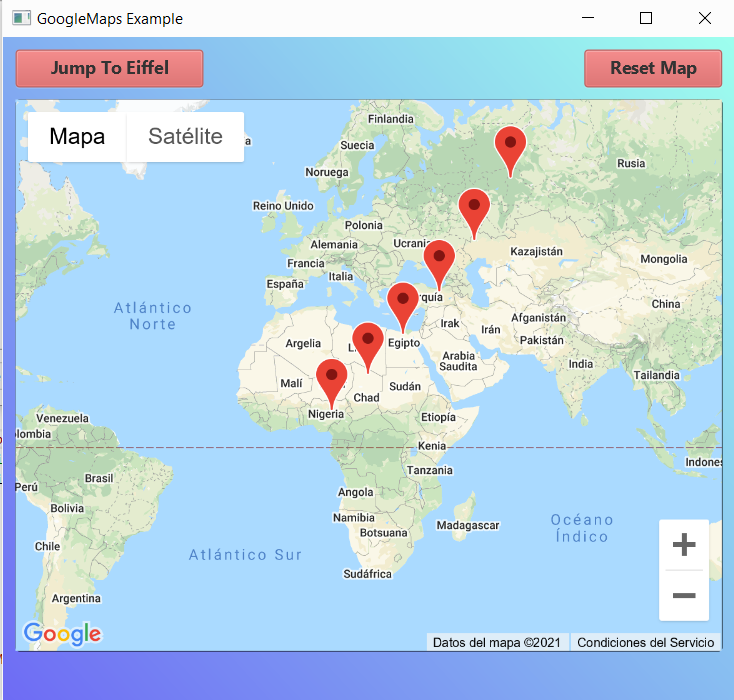Screen dimensions: 734x700
Task: Click the Finlandia label on map
Action: pyautogui.click(x=391, y=119)
